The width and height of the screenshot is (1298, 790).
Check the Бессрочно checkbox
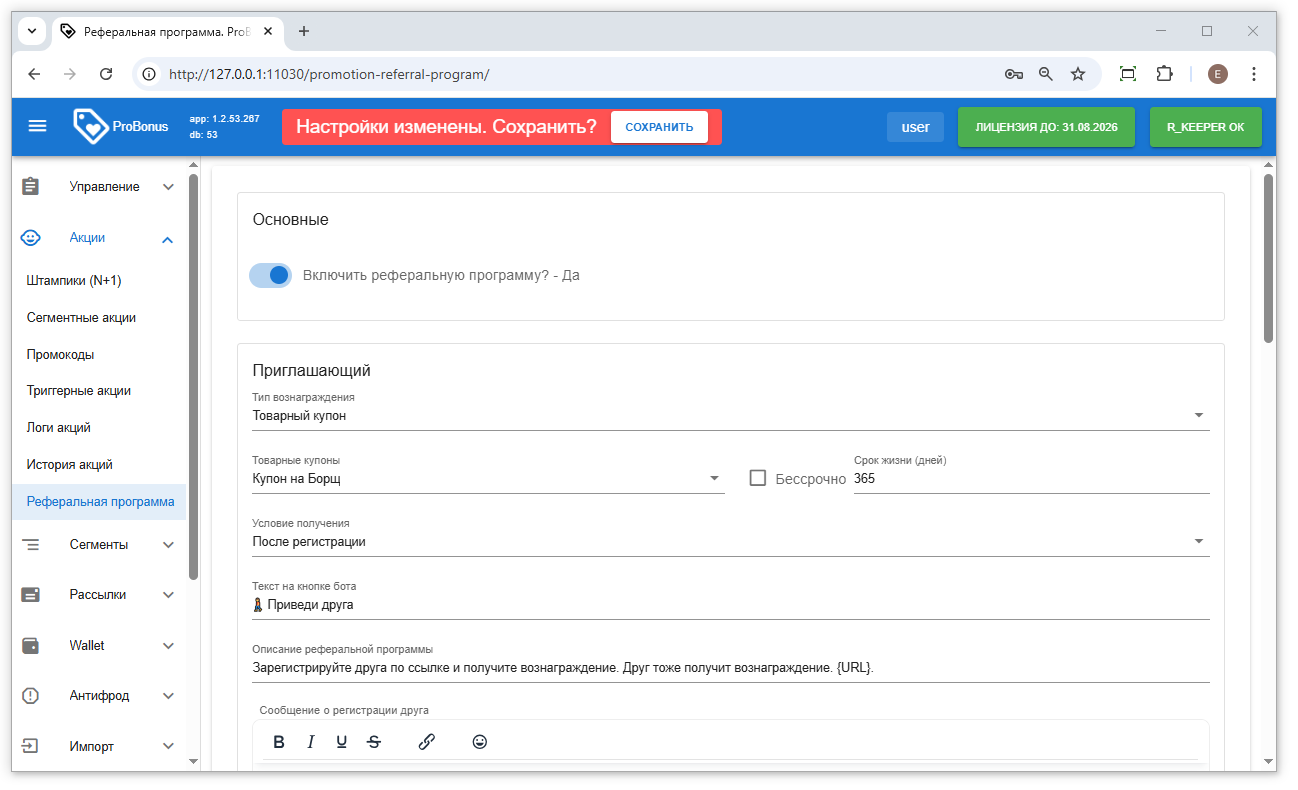point(758,478)
